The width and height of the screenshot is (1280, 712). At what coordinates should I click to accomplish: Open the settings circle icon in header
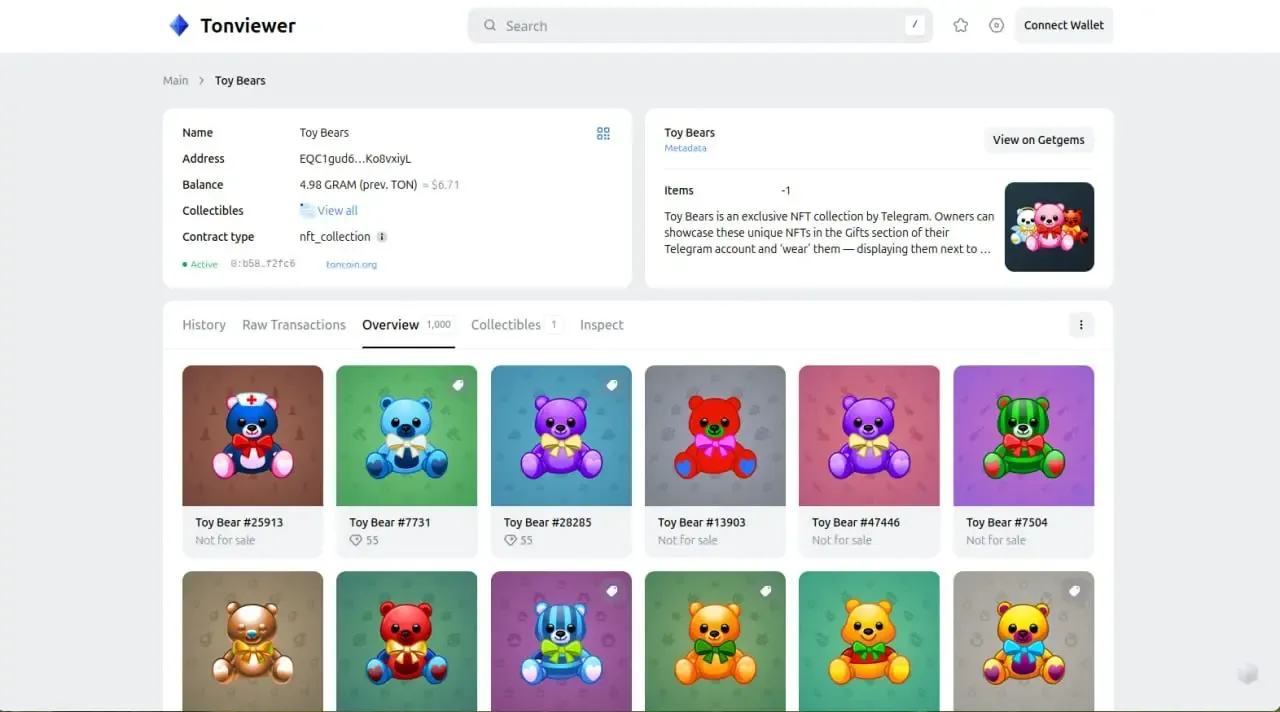click(x=996, y=26)
